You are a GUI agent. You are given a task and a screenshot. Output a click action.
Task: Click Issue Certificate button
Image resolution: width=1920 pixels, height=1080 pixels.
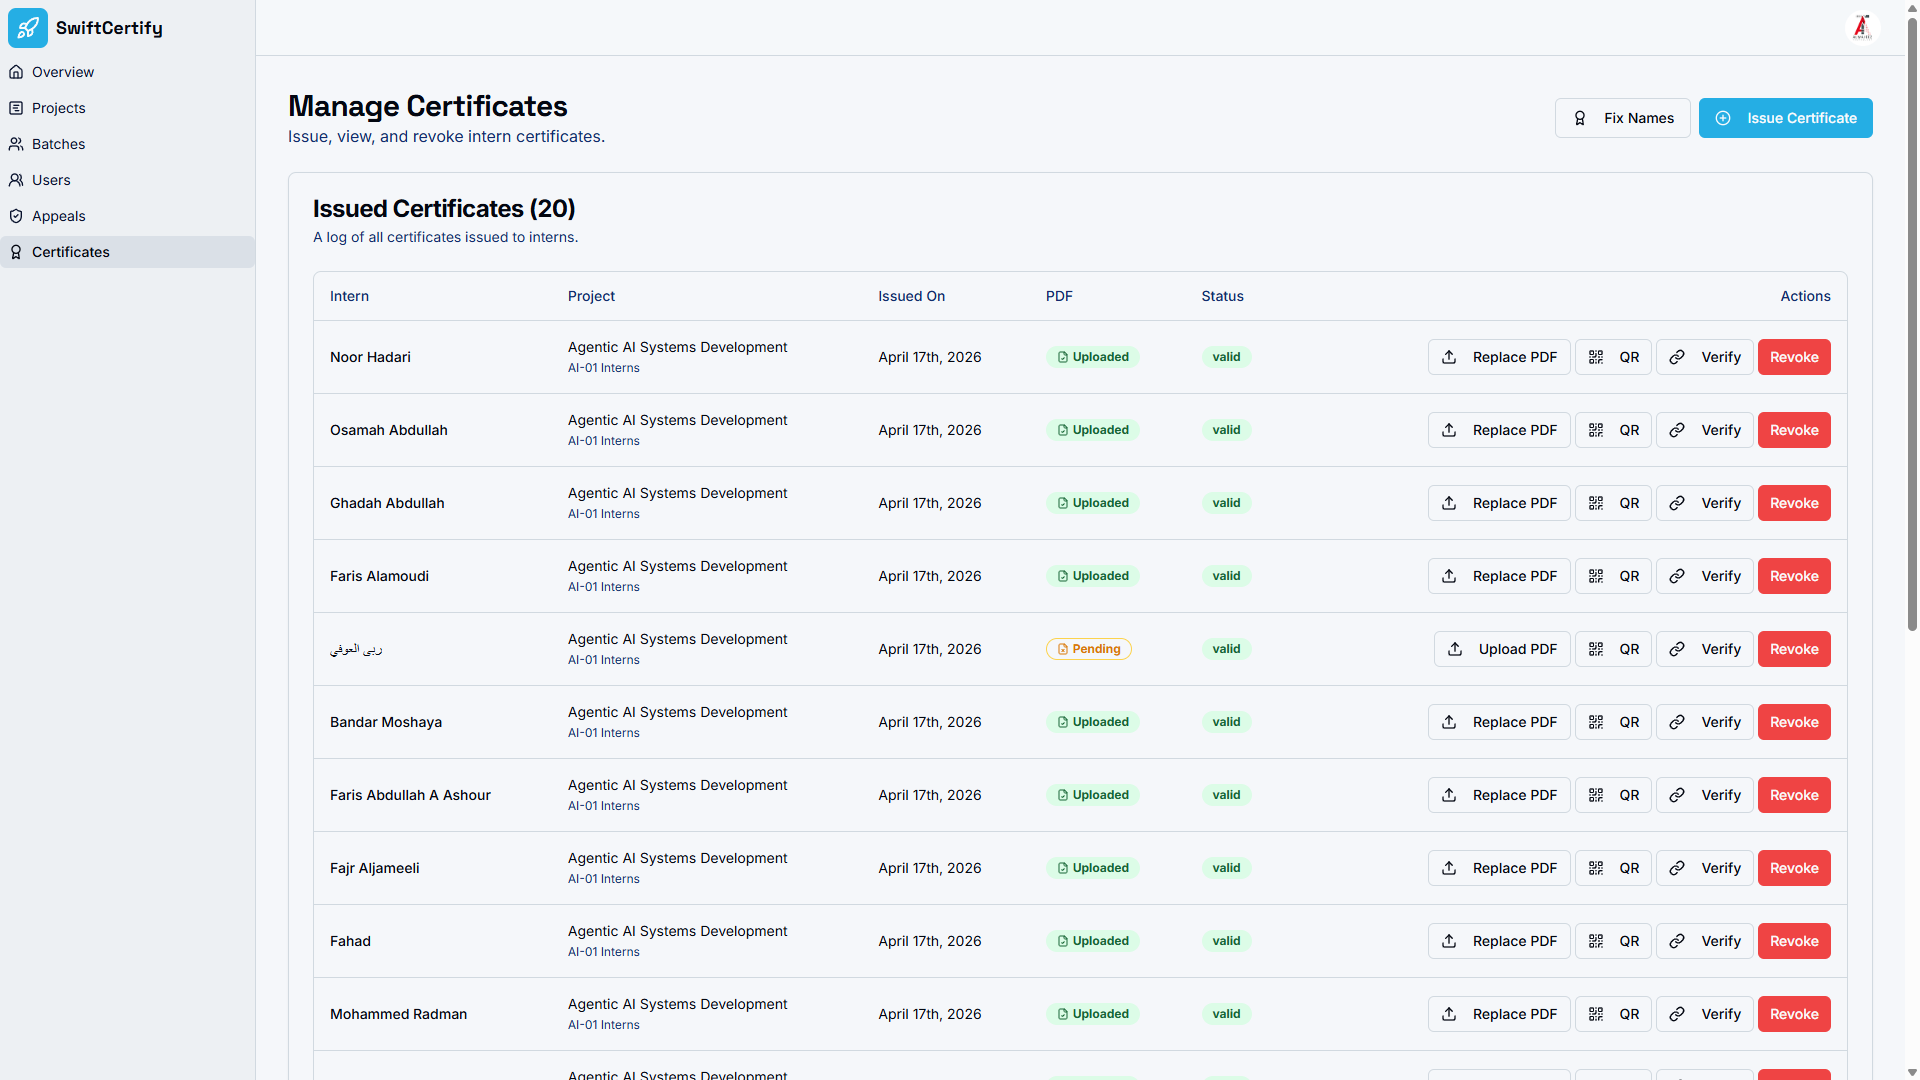point(1785,118)
